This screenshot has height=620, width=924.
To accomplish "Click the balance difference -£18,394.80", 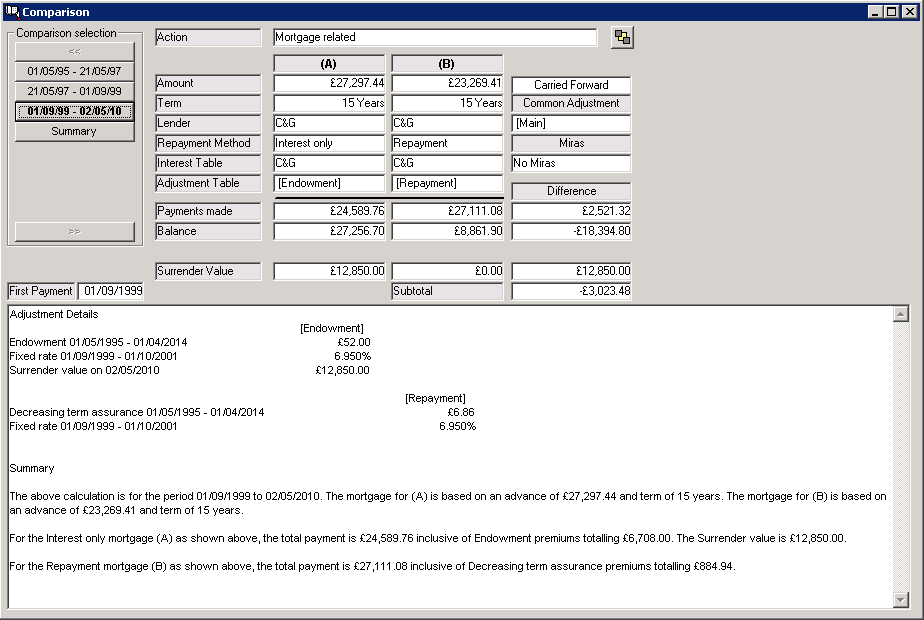I will 571,231.
